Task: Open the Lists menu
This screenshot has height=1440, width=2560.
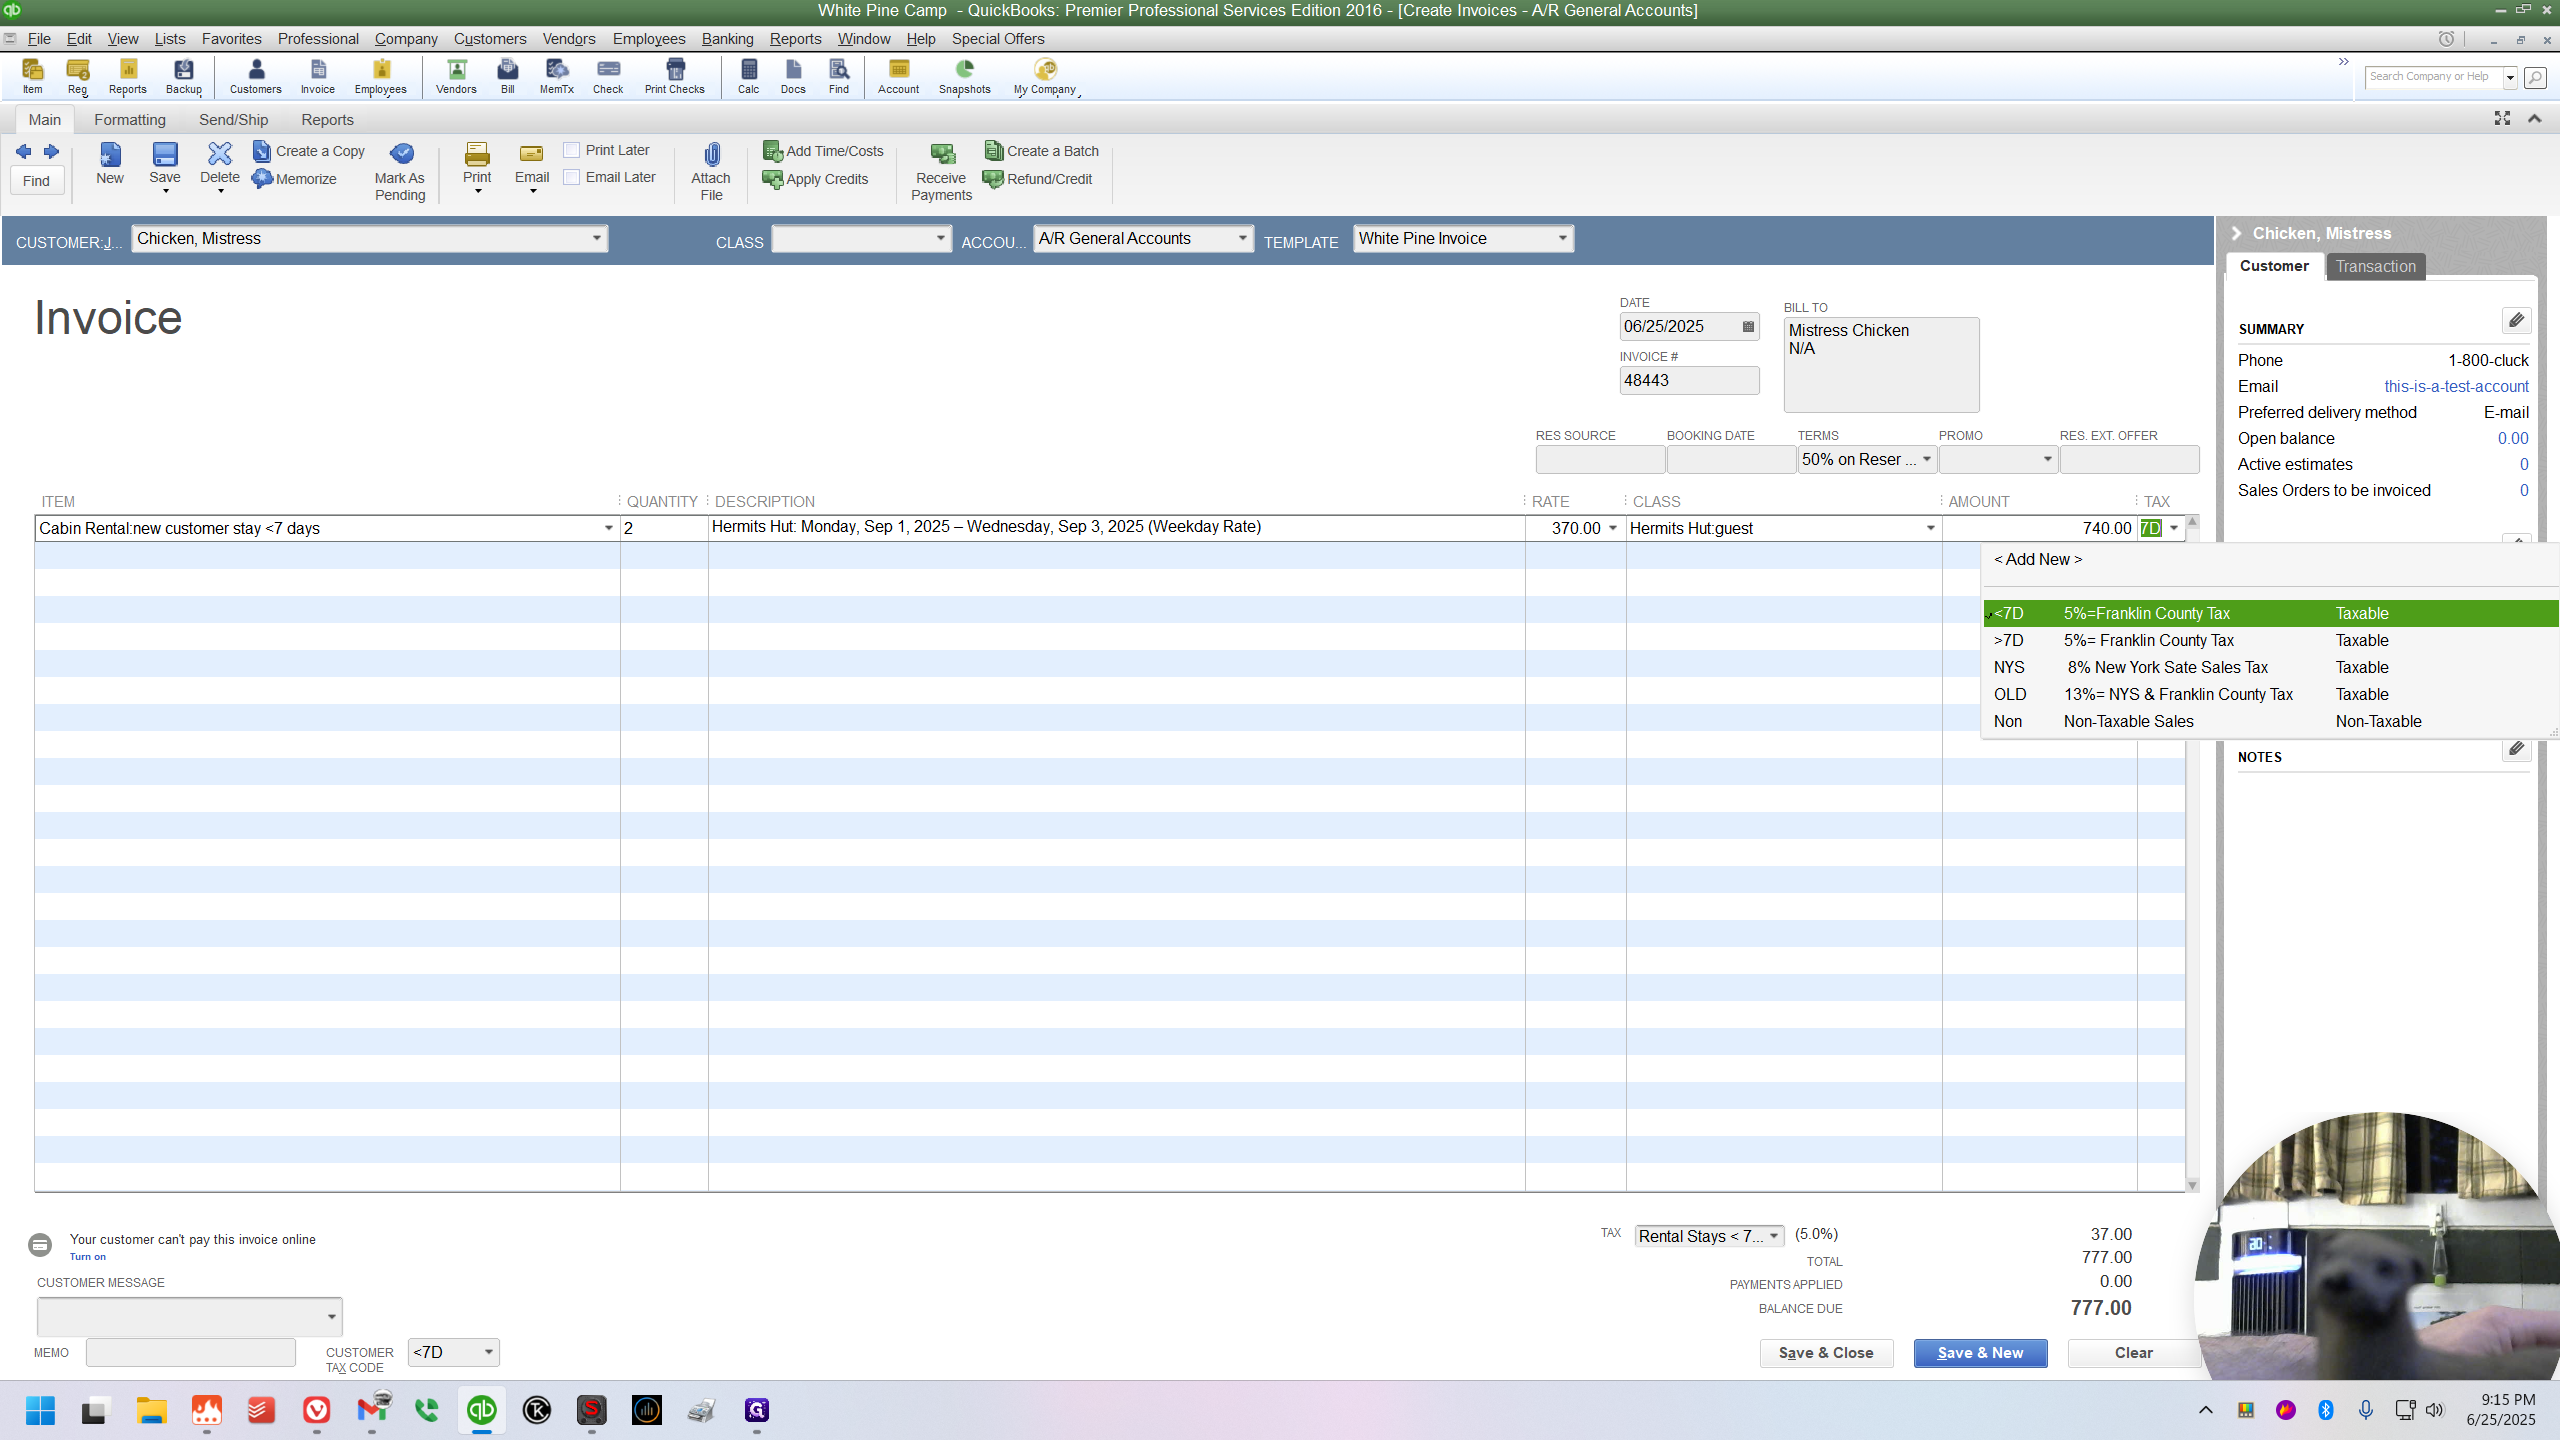Action: (169, 38)
